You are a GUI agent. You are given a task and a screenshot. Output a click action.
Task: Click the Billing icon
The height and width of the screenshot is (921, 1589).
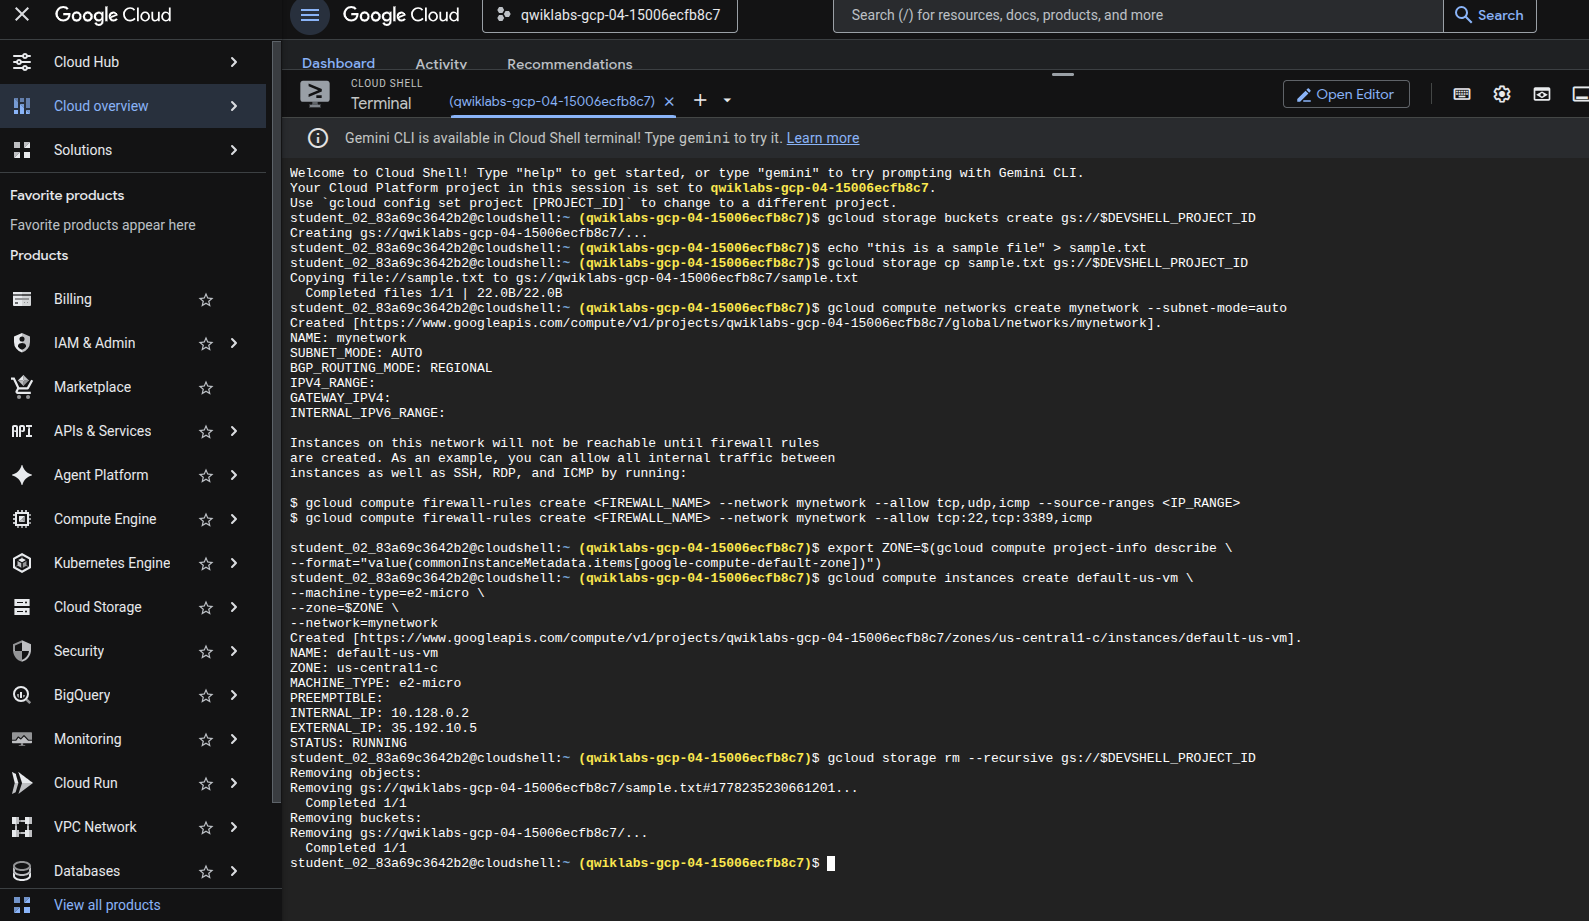tap(22, 299)
